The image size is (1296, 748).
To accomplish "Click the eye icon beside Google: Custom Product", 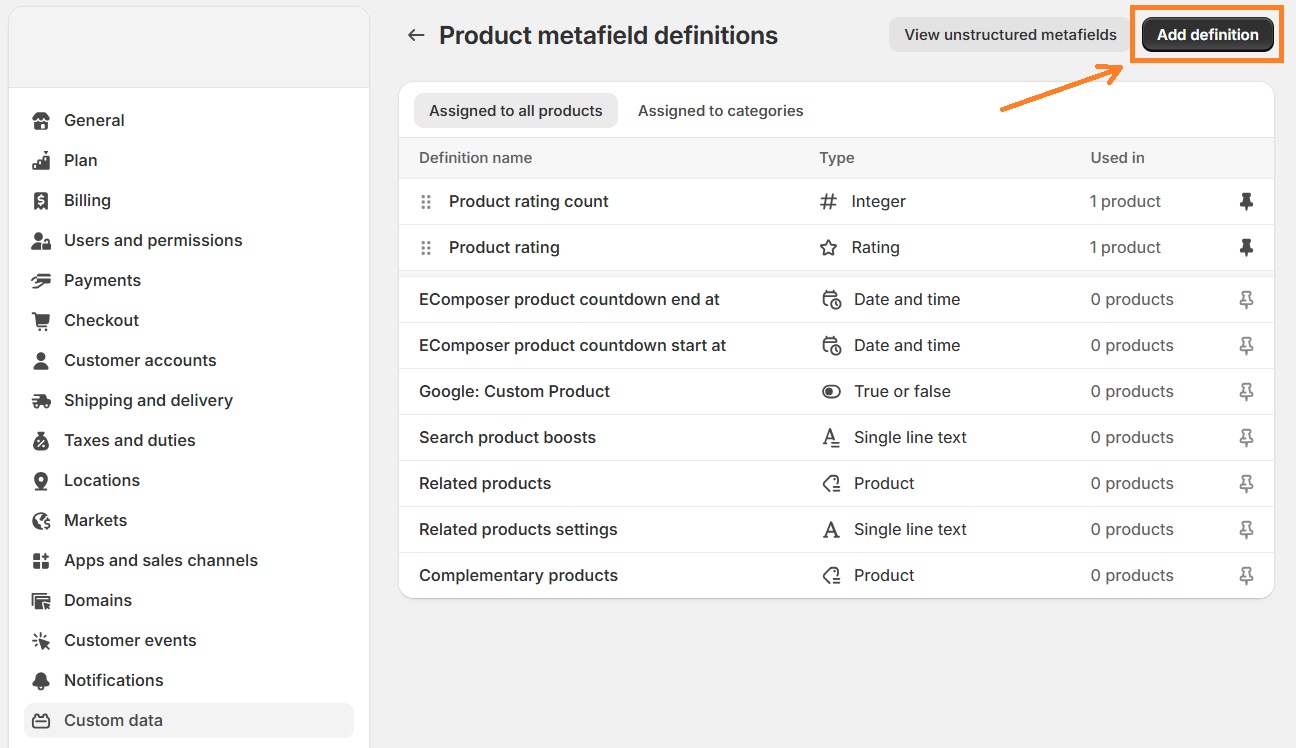I will coord(831,391).
